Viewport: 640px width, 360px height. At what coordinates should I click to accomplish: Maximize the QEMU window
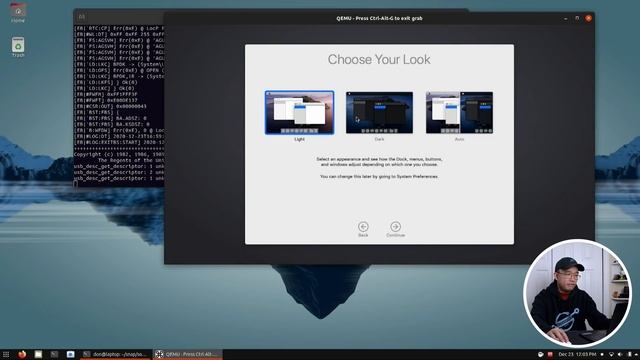pyautogui.click(x=577, y=18)
